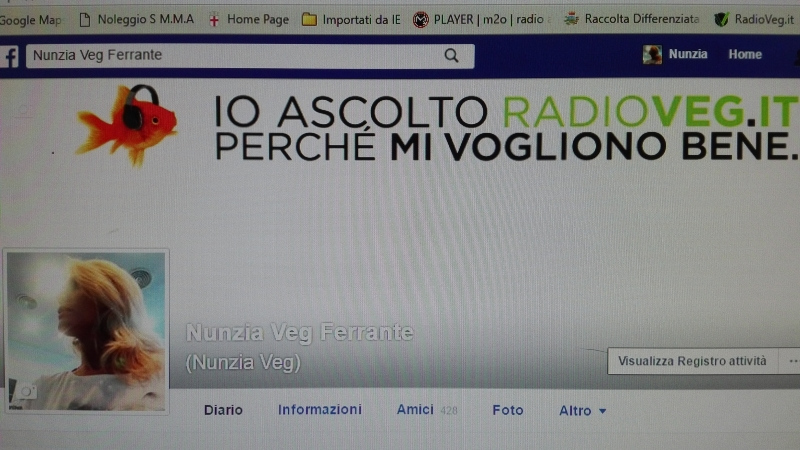Click the profile picture thumbnail
The image size is (800, 450).
(86, 331)
